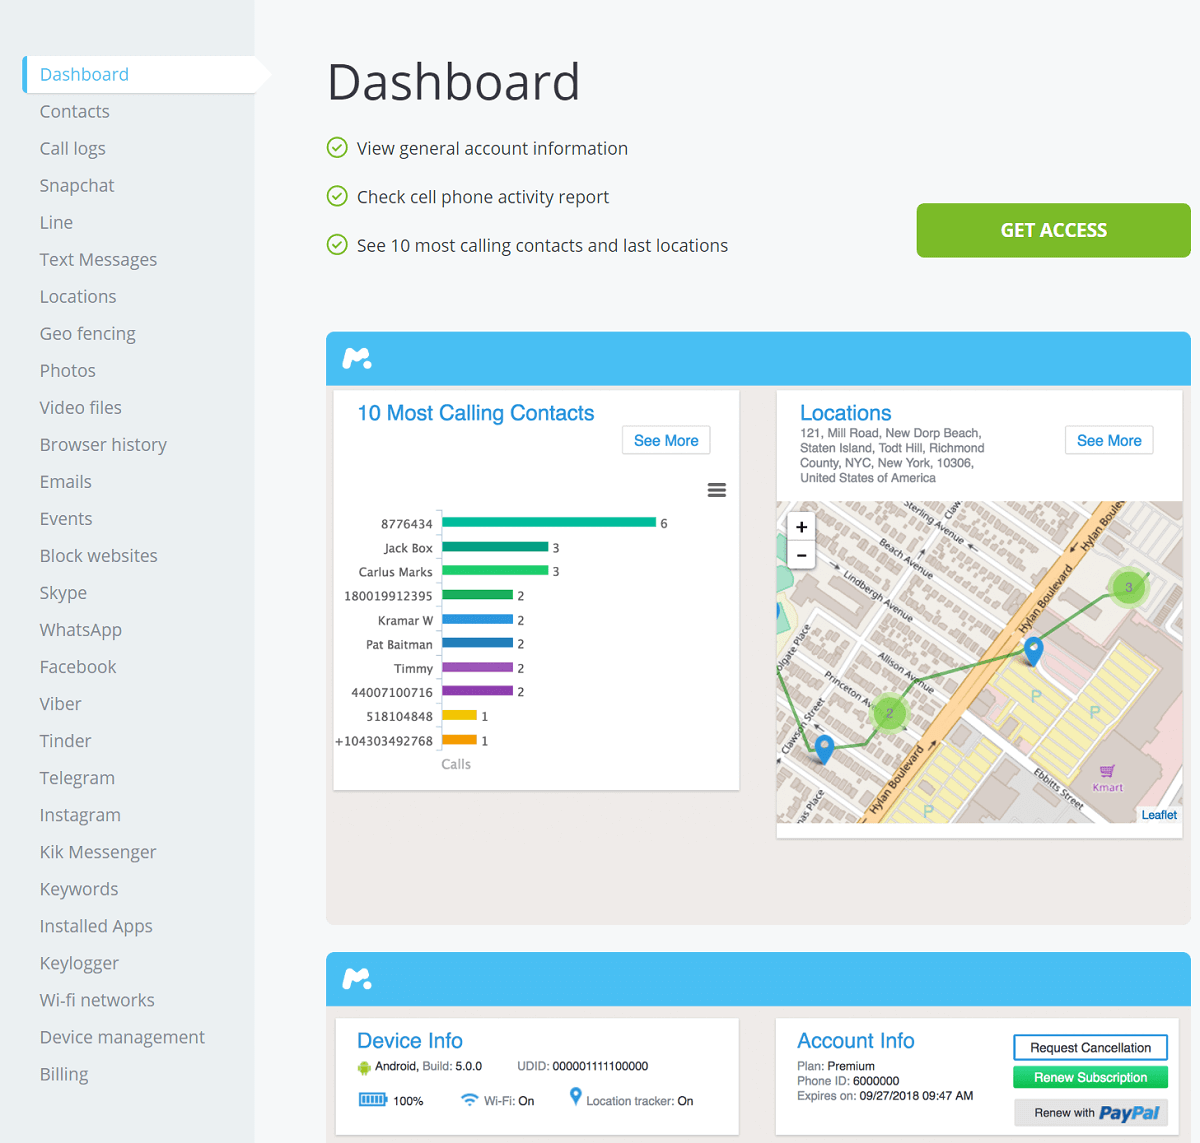Open Call logs in sidebar
Image resolution: width=1200 pixels, height=1143 pixels.
(x=72, y=148)
